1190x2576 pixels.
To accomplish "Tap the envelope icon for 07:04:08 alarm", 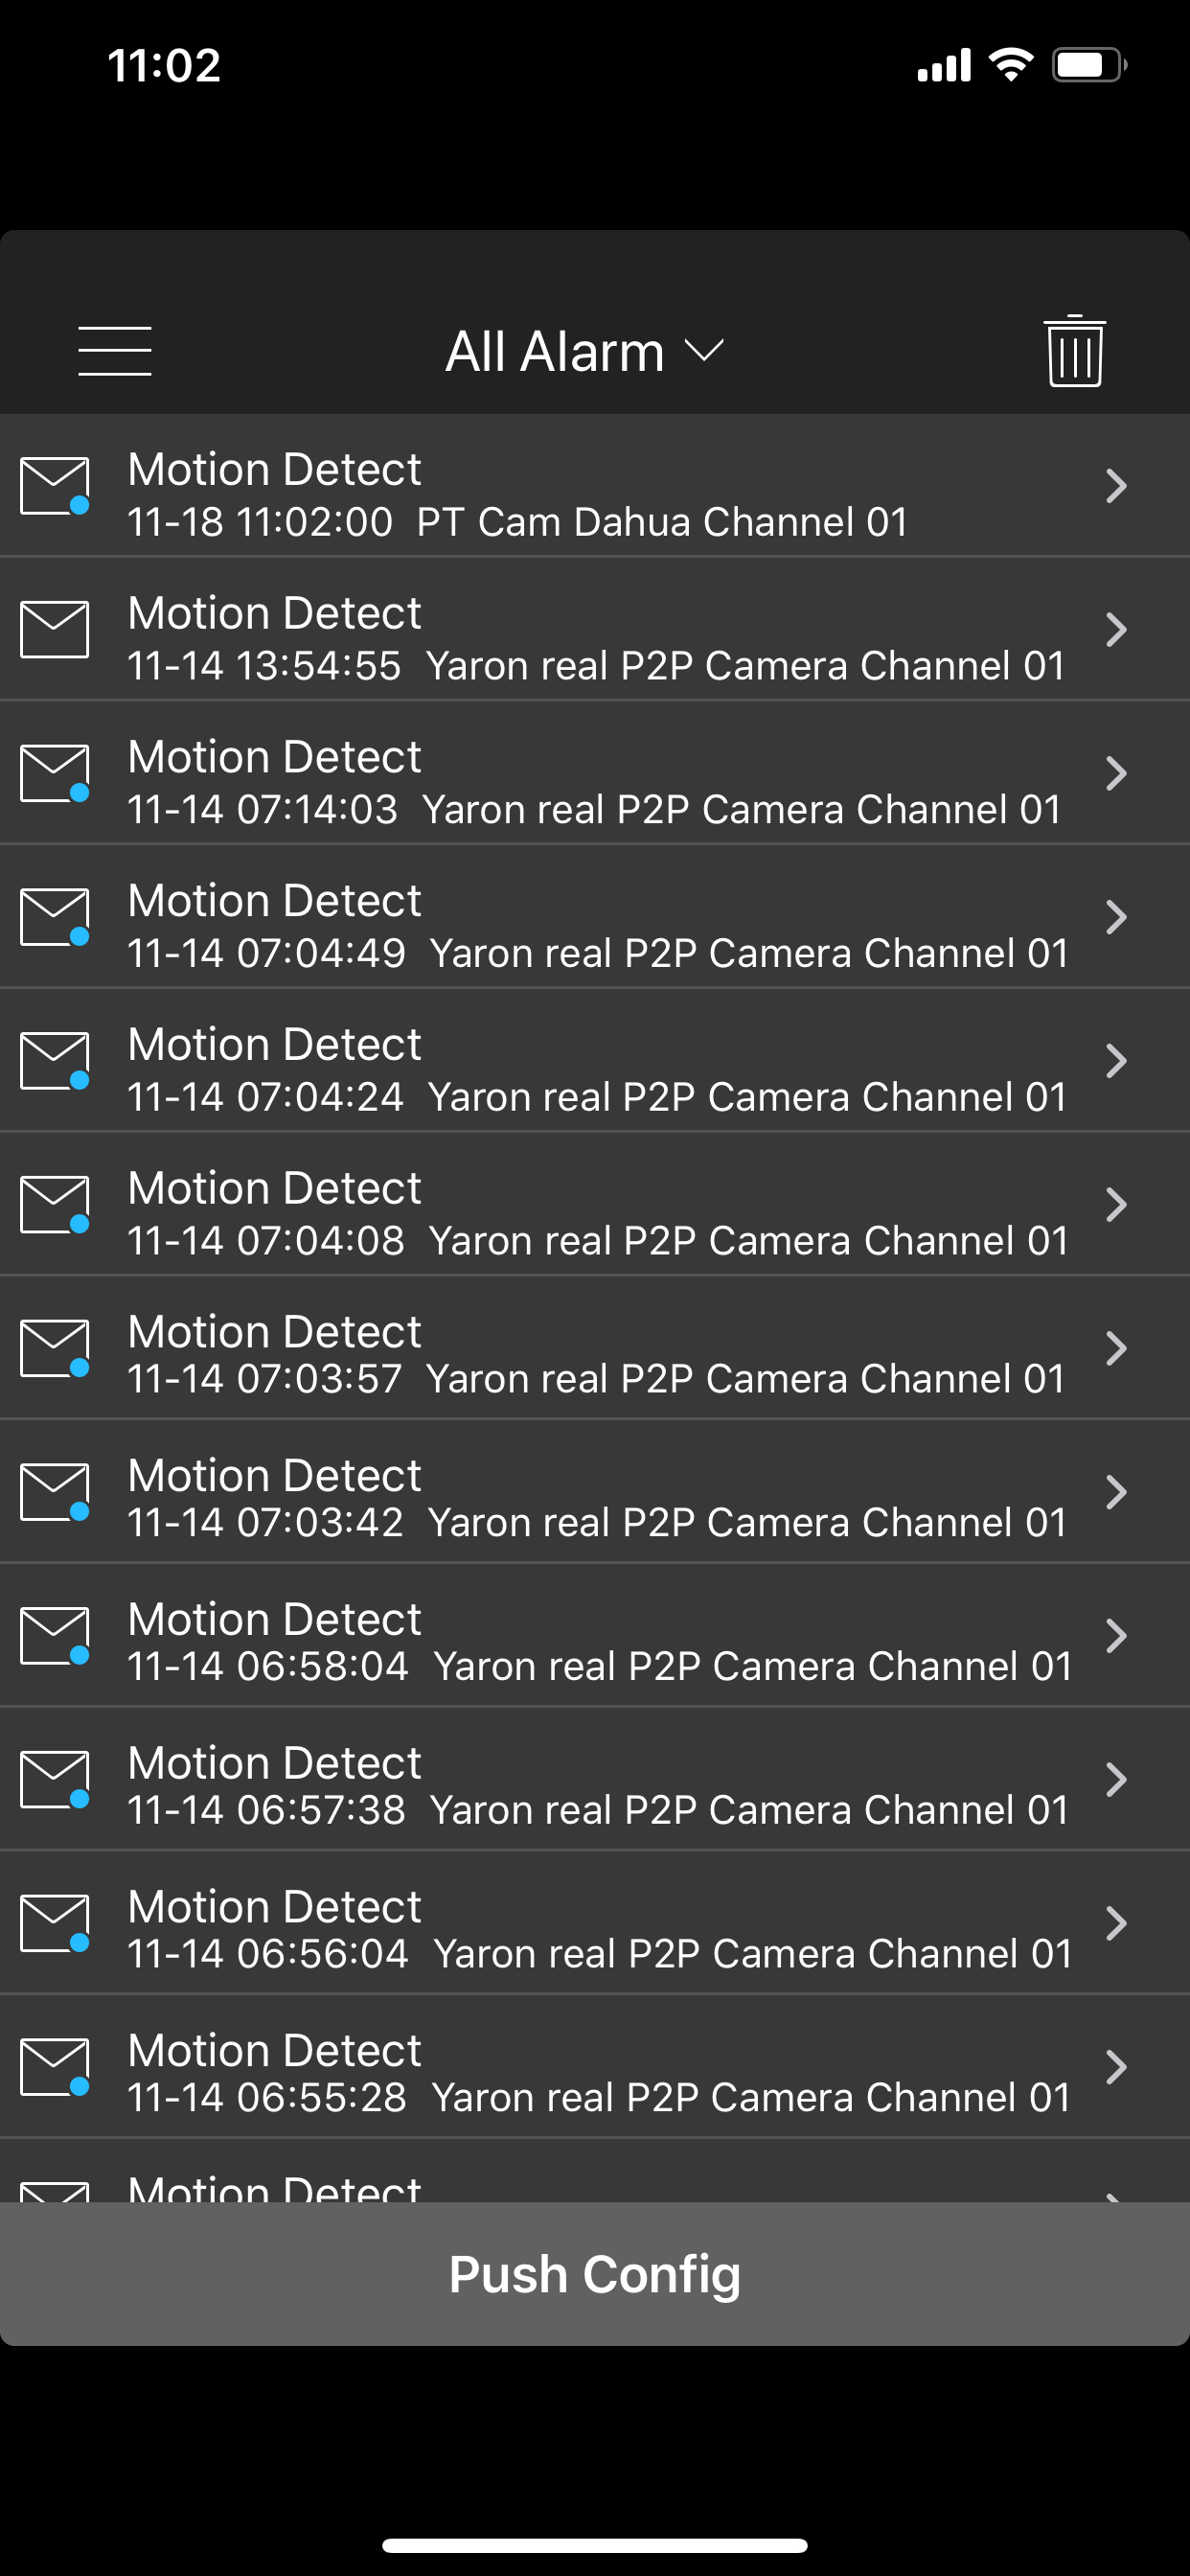I will [55, 1205].
